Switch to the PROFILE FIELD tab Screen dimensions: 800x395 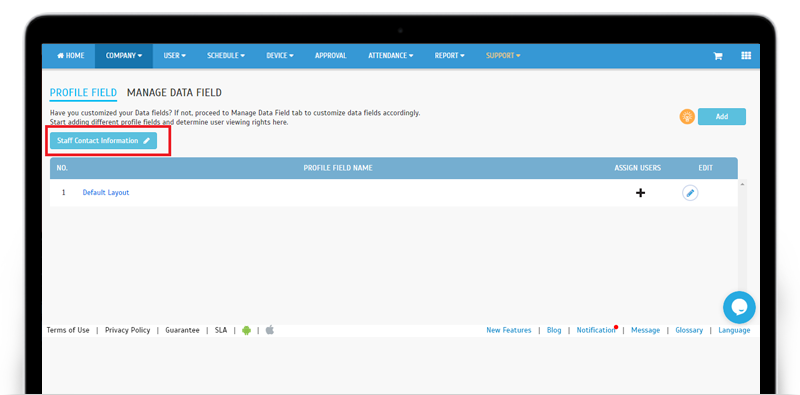[83, 93]
